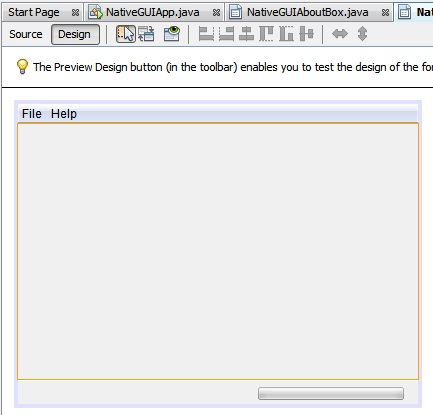
Task: Align components to top in row
Action: (266, 34)
